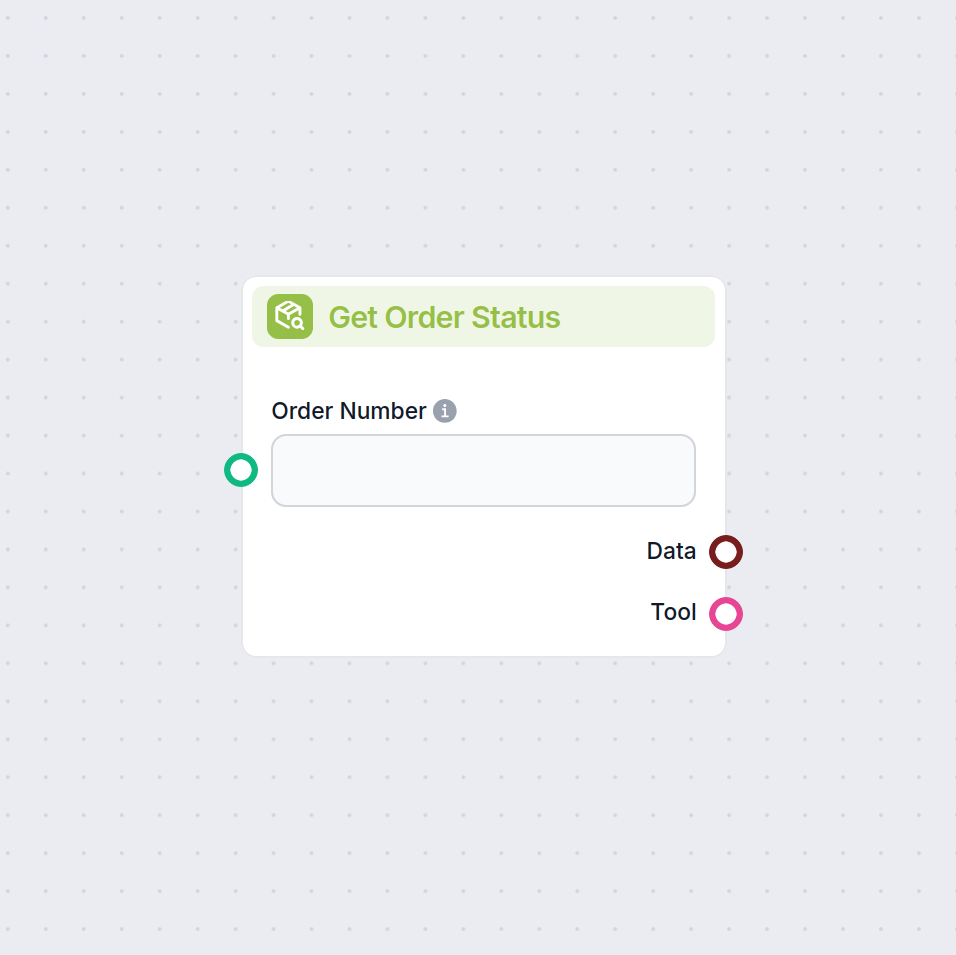Click the Order Number field label
The image size is (956, 955).
point(349,410)
